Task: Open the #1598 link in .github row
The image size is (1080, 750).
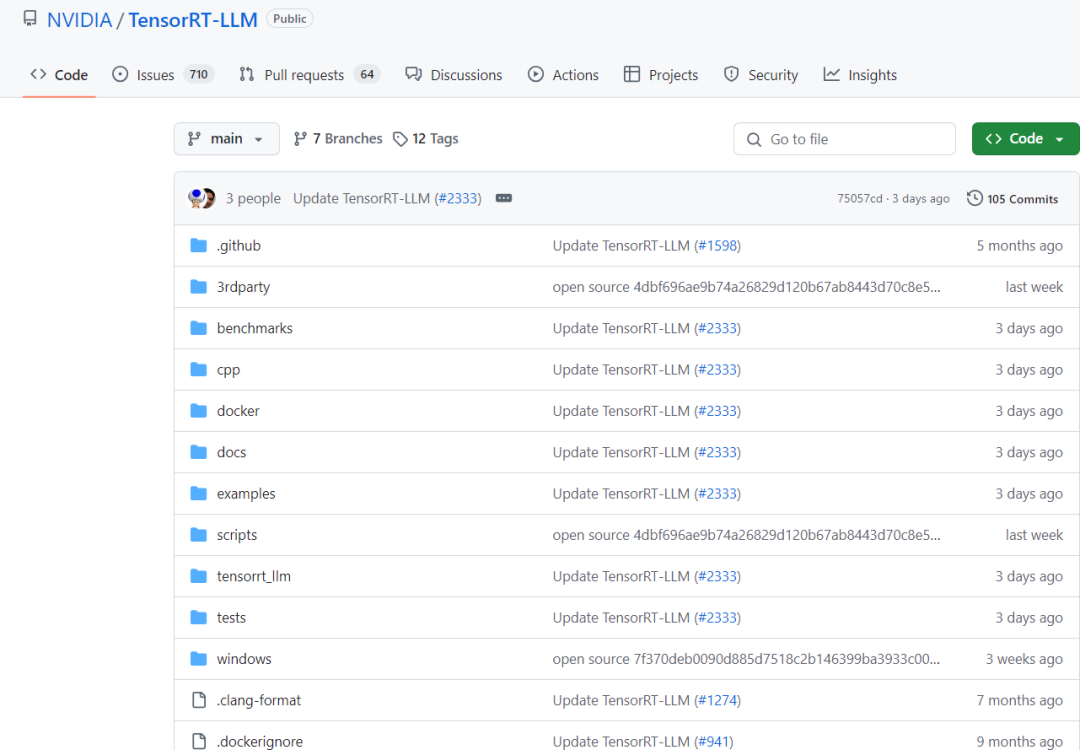Action: [718, 245]
